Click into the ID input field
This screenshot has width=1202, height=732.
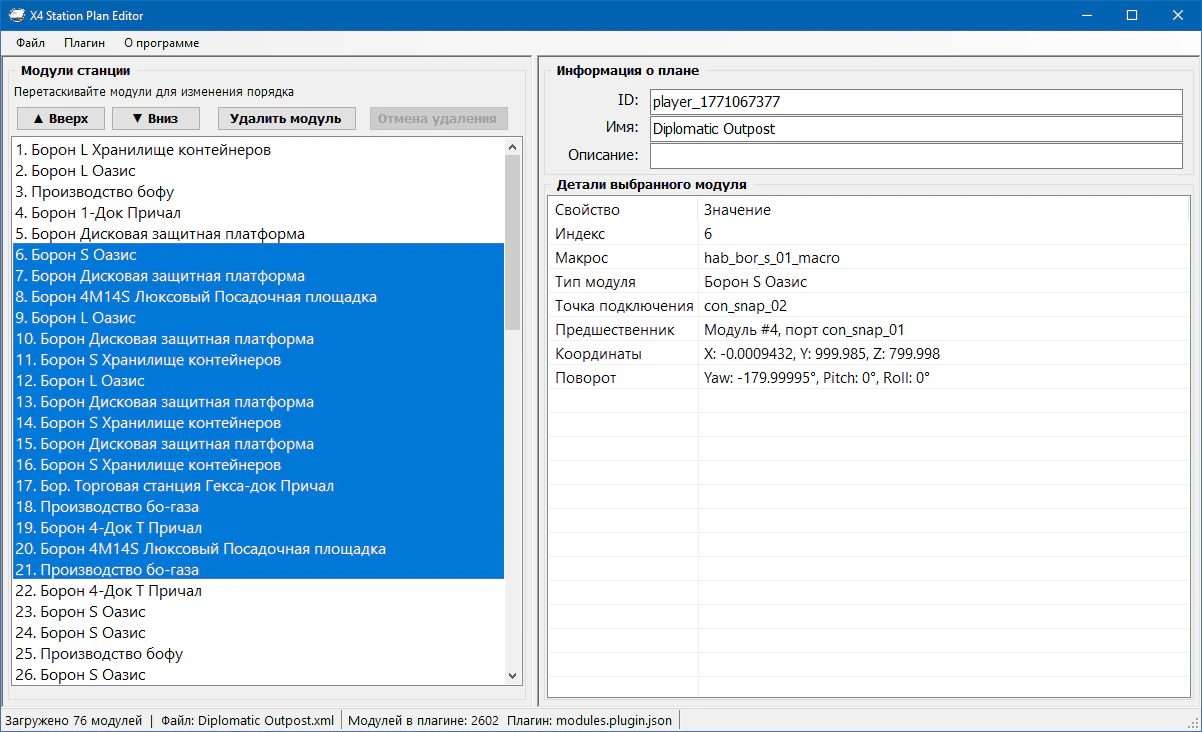(915, 102)
